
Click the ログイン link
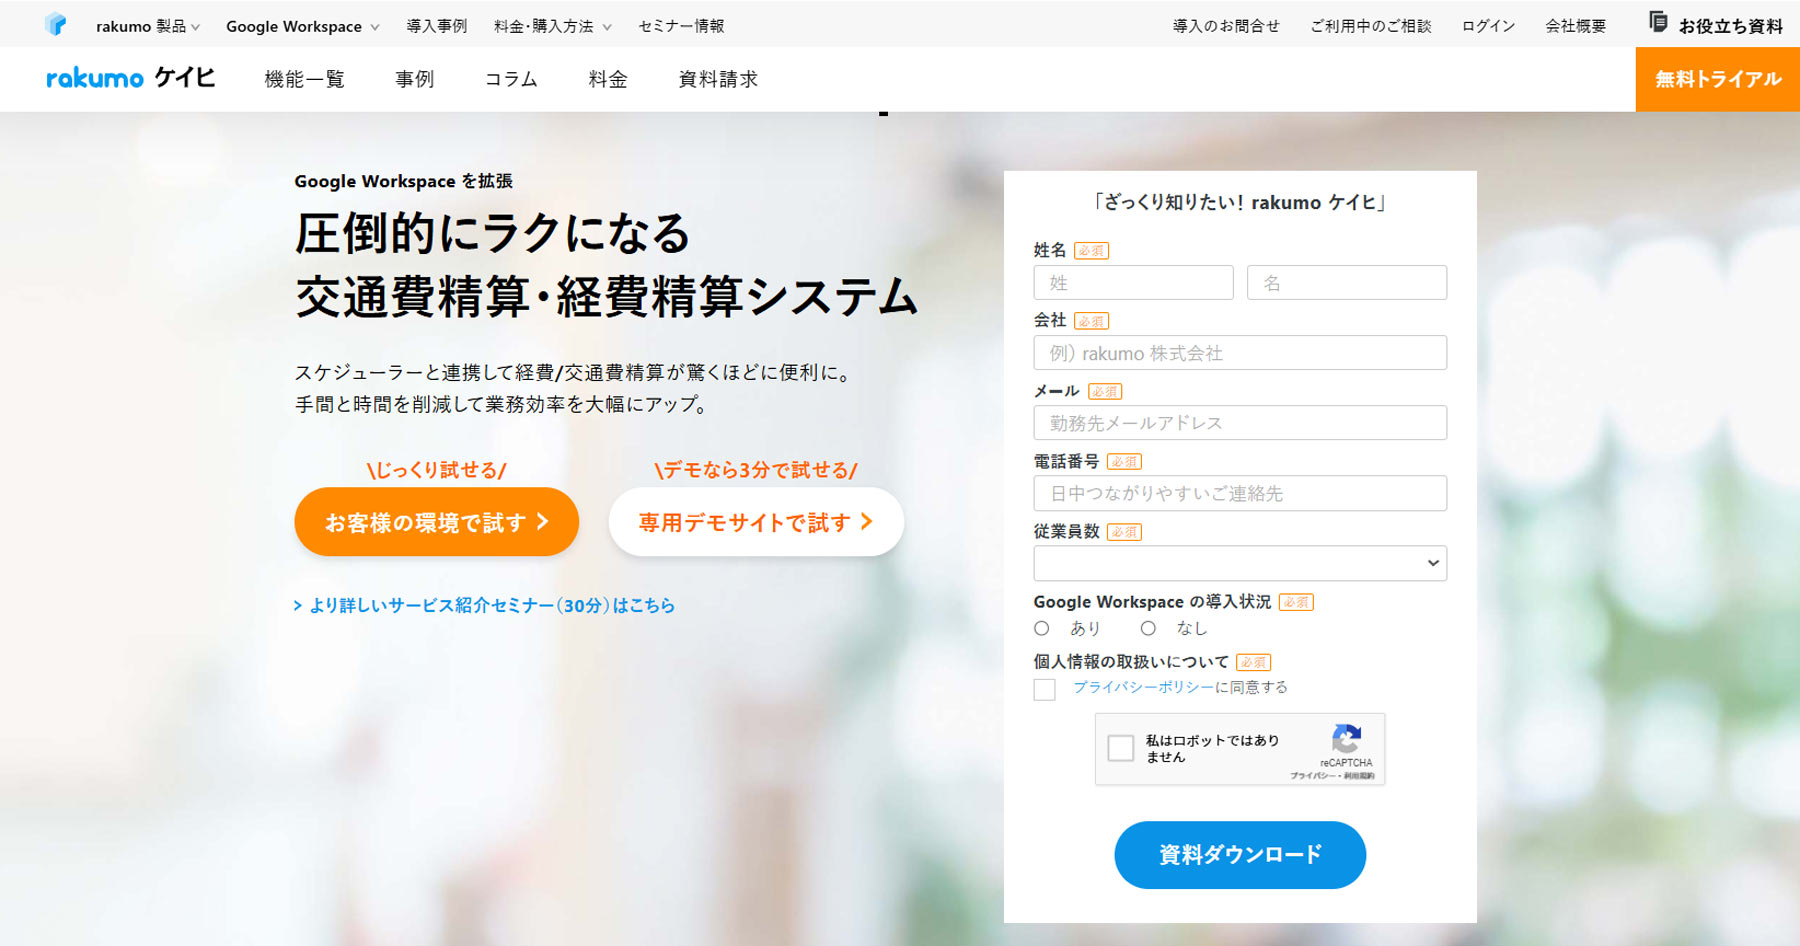pos(1488,26)
